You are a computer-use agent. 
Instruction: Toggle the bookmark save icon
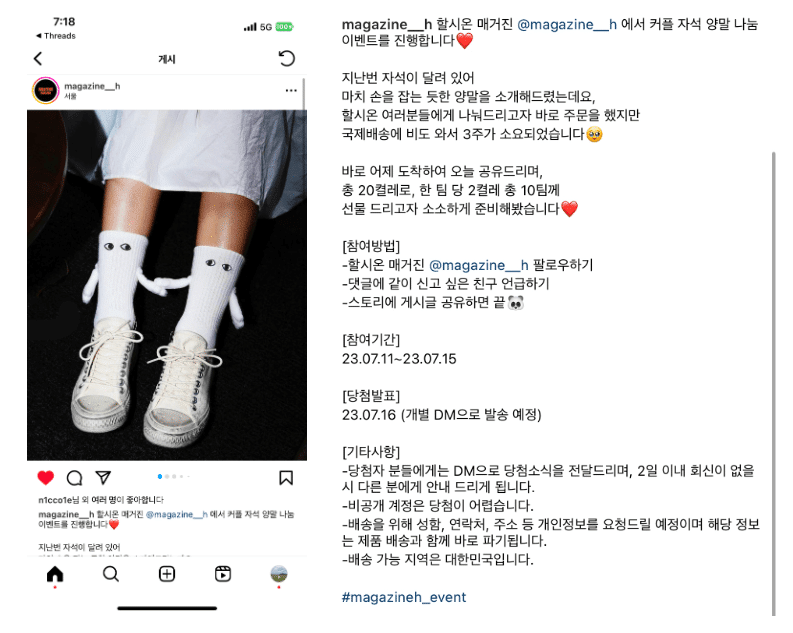point(286,478)
